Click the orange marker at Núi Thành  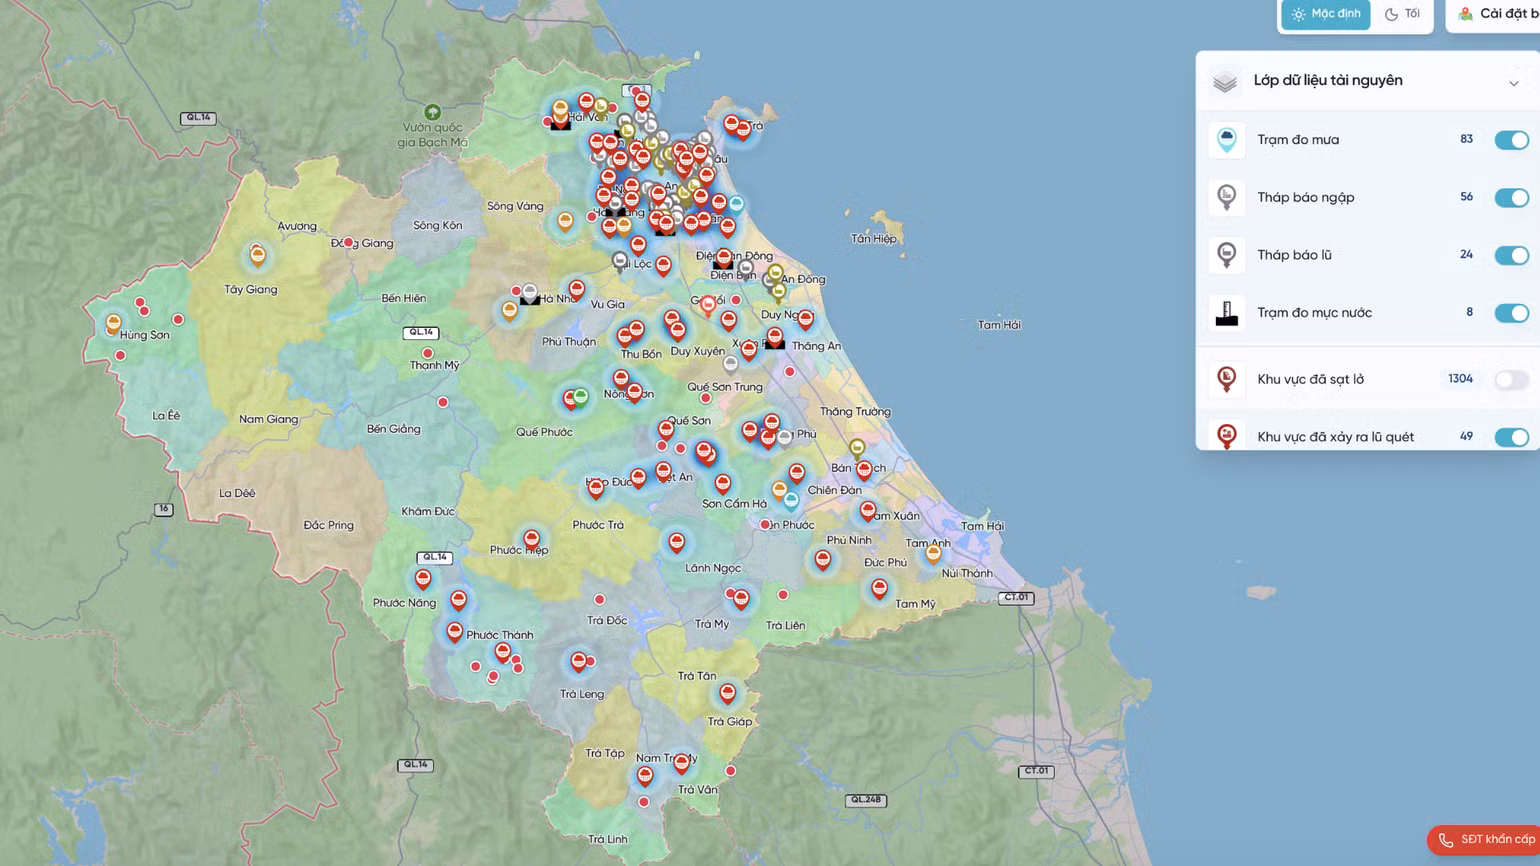933,552
